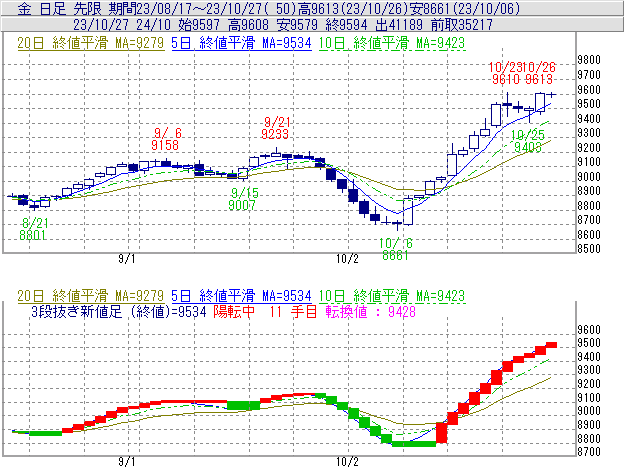
Task: Click the 10/26 9613 high label
Action: tap(539, 73)
